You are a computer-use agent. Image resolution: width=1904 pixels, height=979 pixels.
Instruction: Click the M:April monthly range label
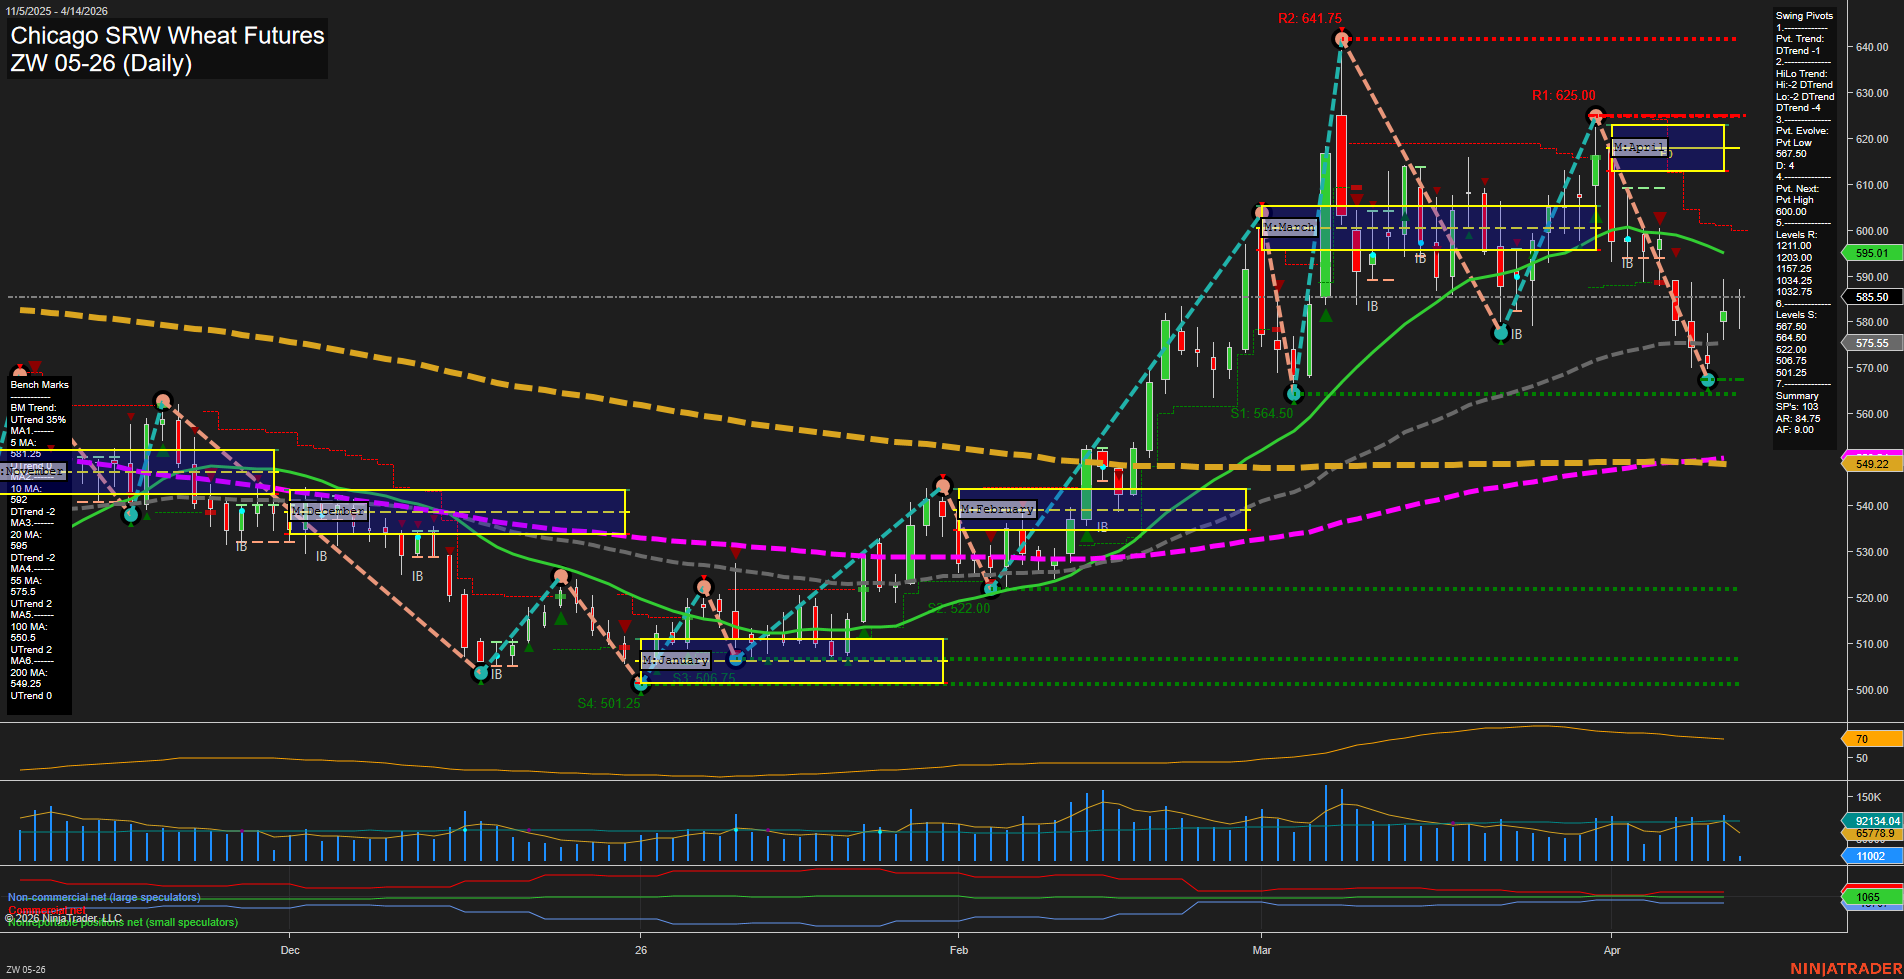coord(1640,147)
